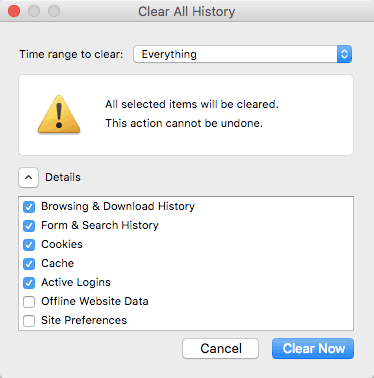Viewport: 374px width, 378px height.
Task: Click the Cookies label text
Action: pyautogui.click(x=62, y=244)
